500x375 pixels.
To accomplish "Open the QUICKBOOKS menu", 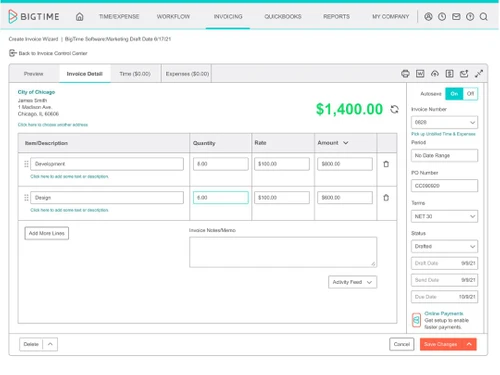I will [283, 16].
